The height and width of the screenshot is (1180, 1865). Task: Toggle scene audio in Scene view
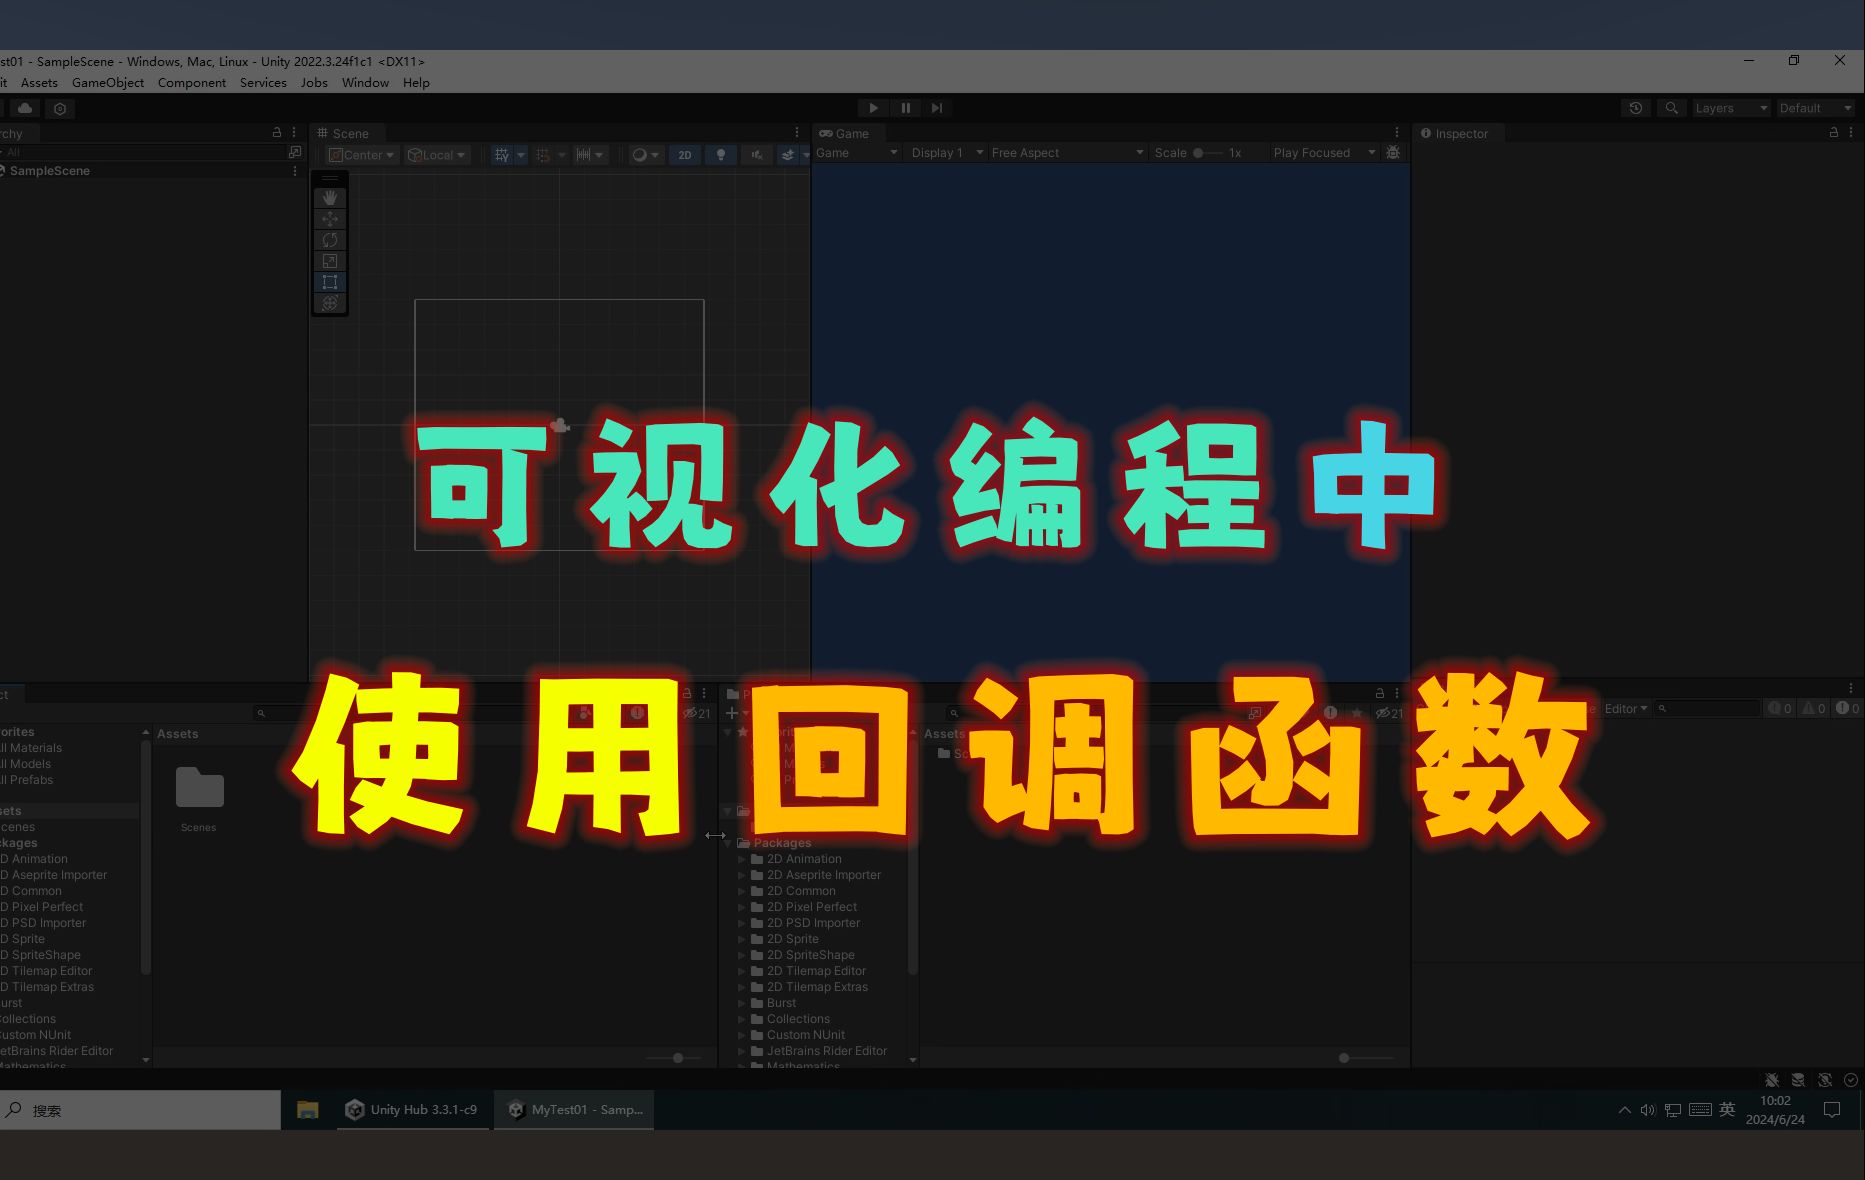click(x=756, y=155)
